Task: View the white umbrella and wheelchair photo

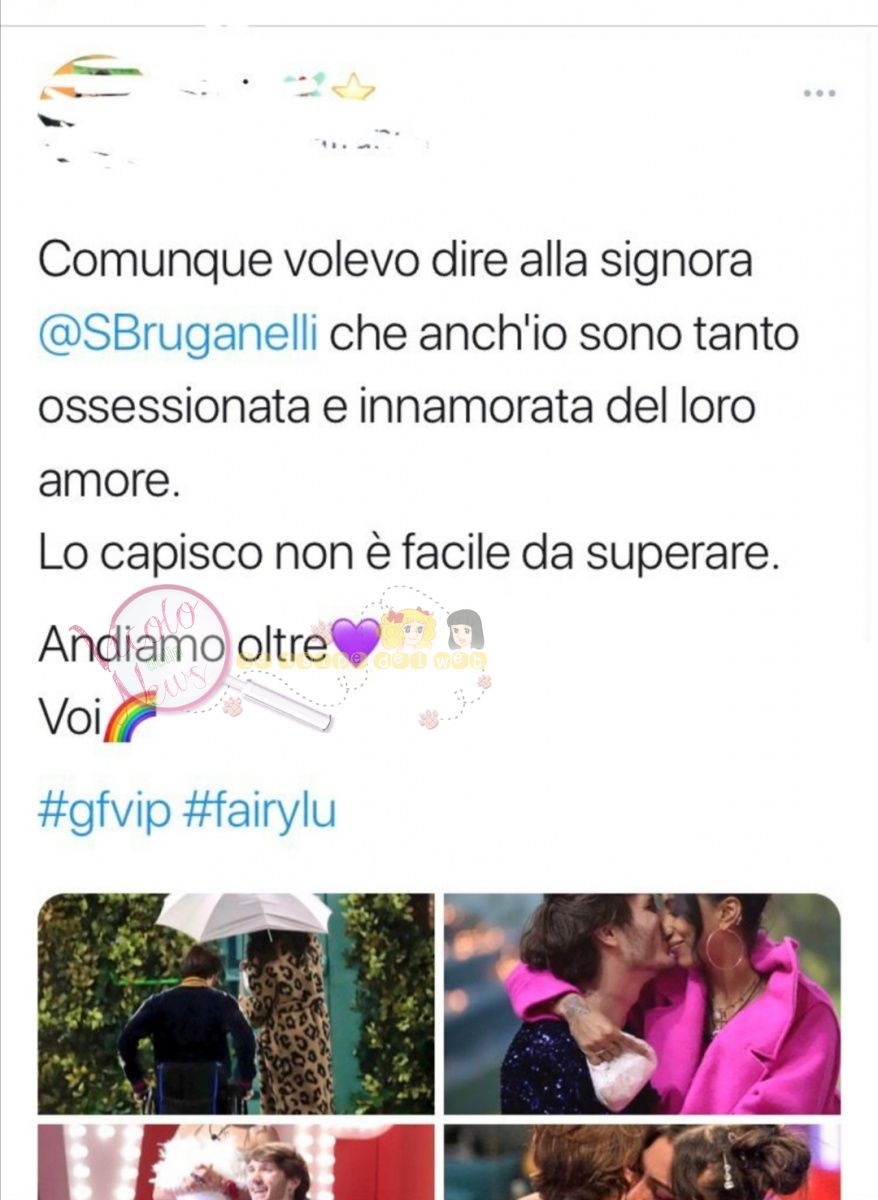Action: tap(236, 1003)
